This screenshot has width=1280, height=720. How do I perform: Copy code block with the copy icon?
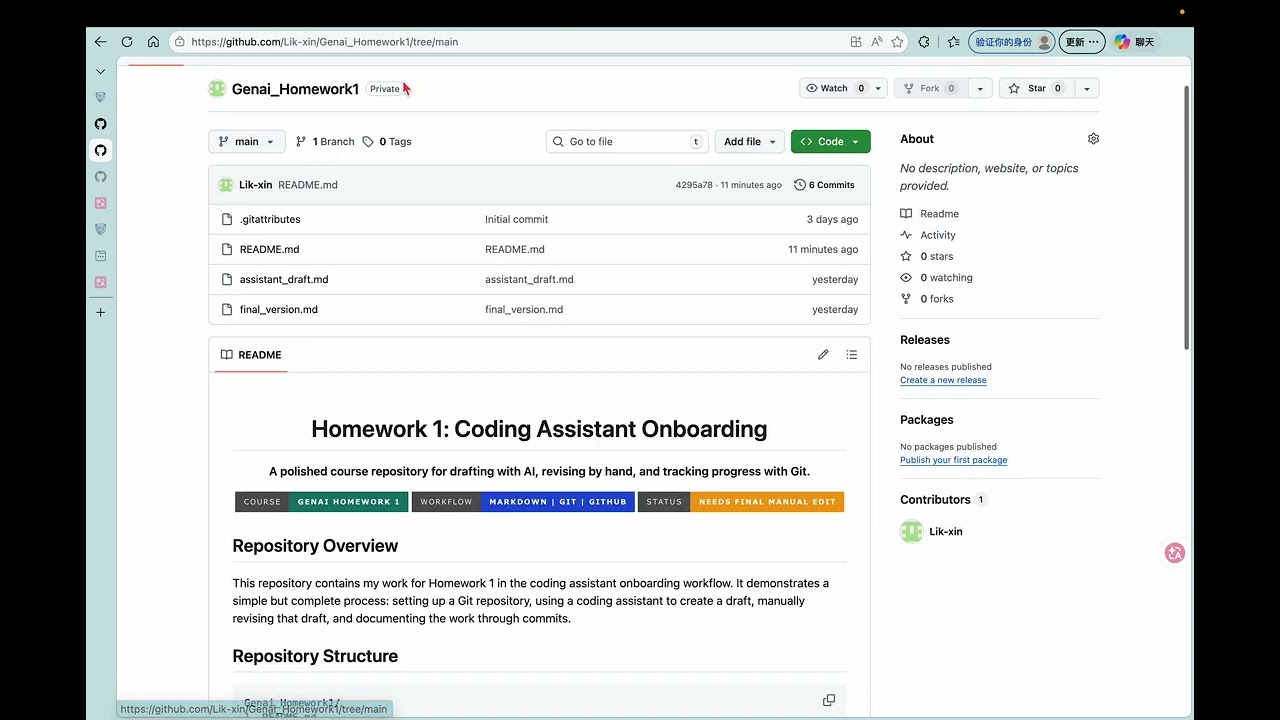point(828,700)
